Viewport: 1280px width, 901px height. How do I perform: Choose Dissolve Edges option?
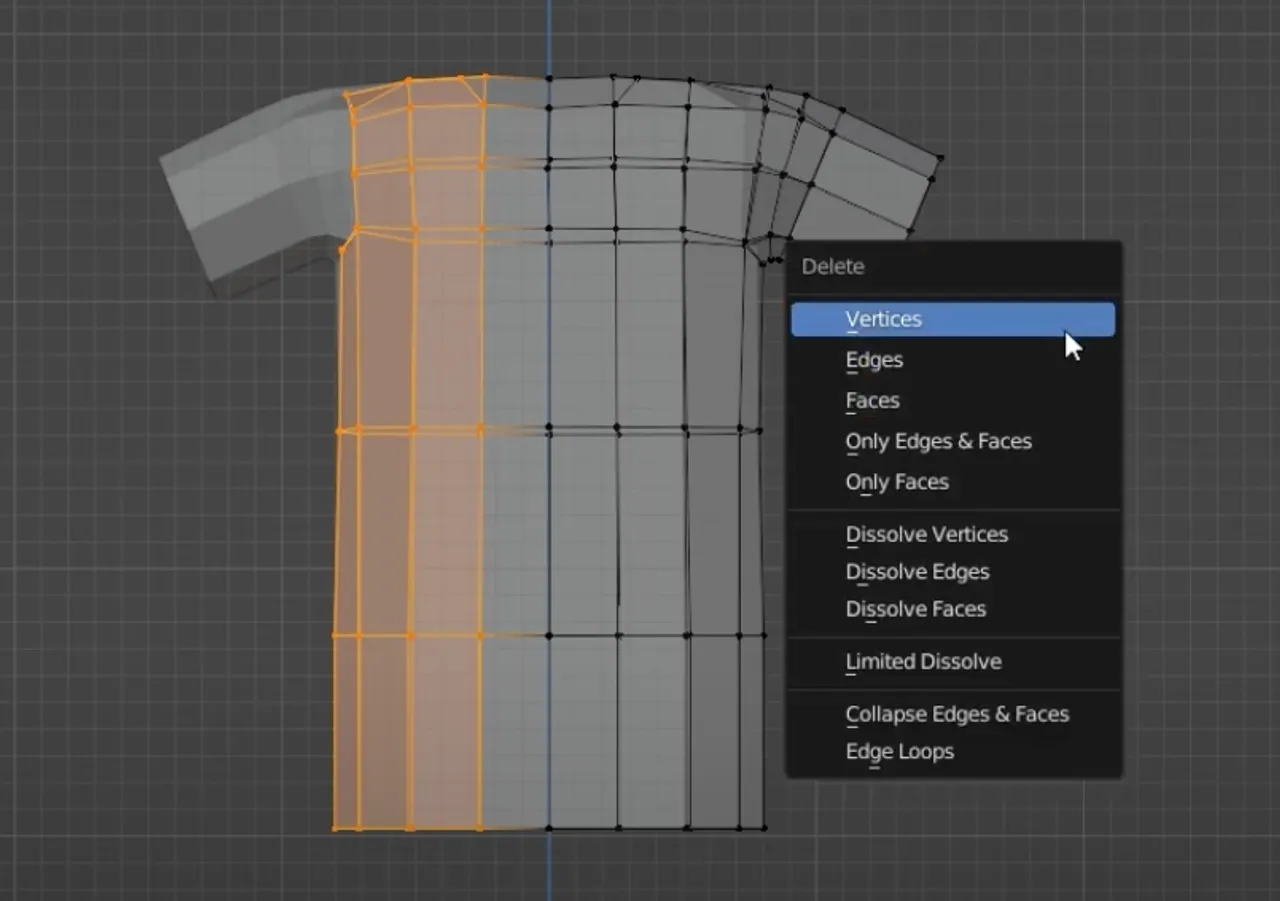pyautogui.click(x=917, y=571)
